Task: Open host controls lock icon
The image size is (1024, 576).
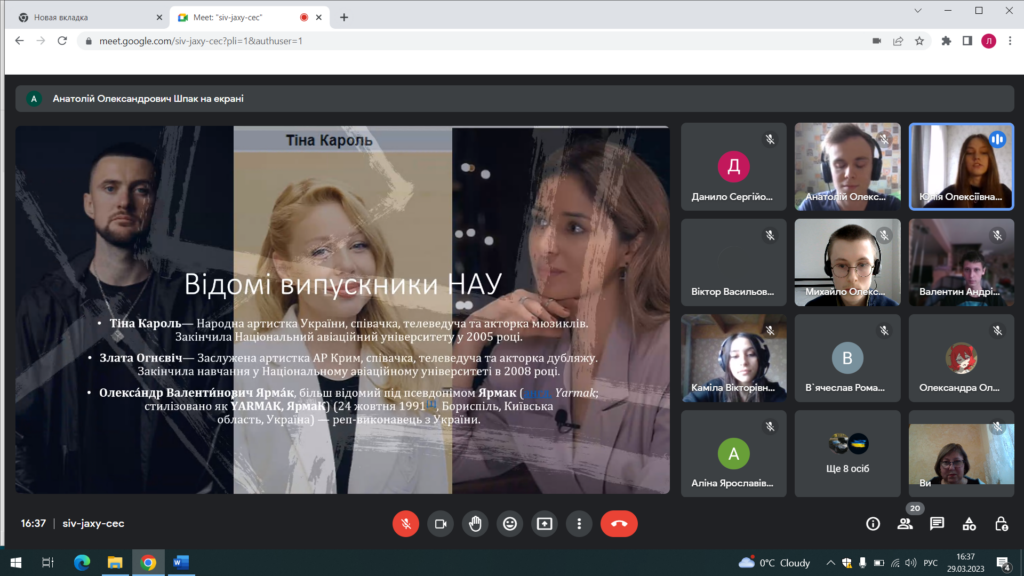Action: point(1001,523)
